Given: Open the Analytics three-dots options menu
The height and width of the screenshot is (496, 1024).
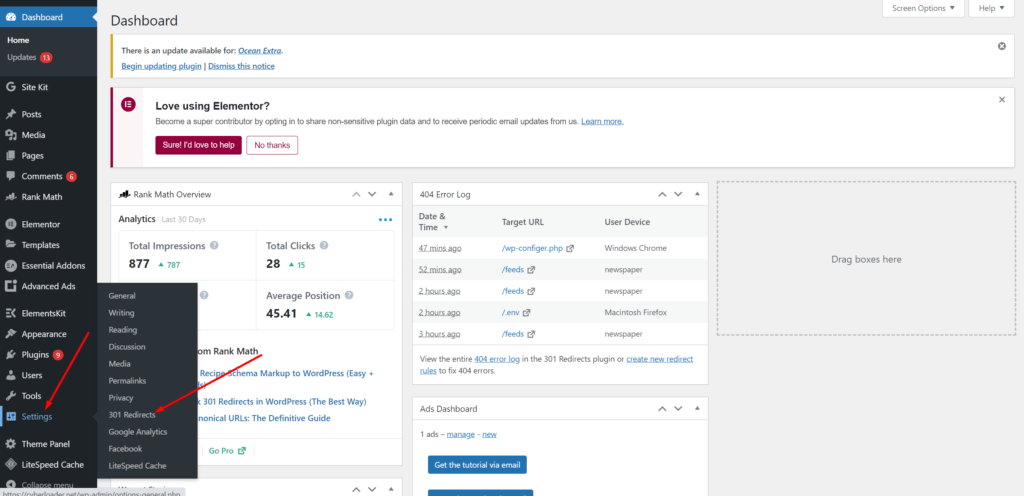Looking at the screenshot, I should pyautogui.click(x=385, y=220).
